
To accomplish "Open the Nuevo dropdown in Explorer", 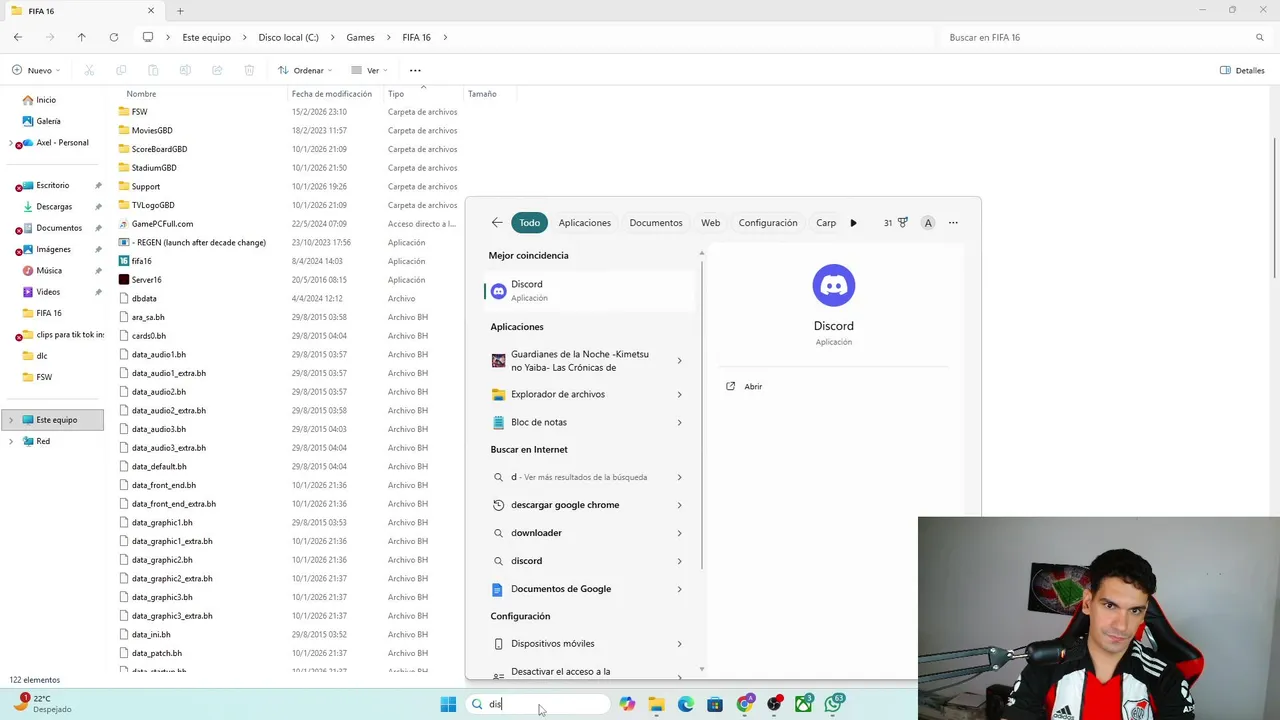I will tap(36, 70).
